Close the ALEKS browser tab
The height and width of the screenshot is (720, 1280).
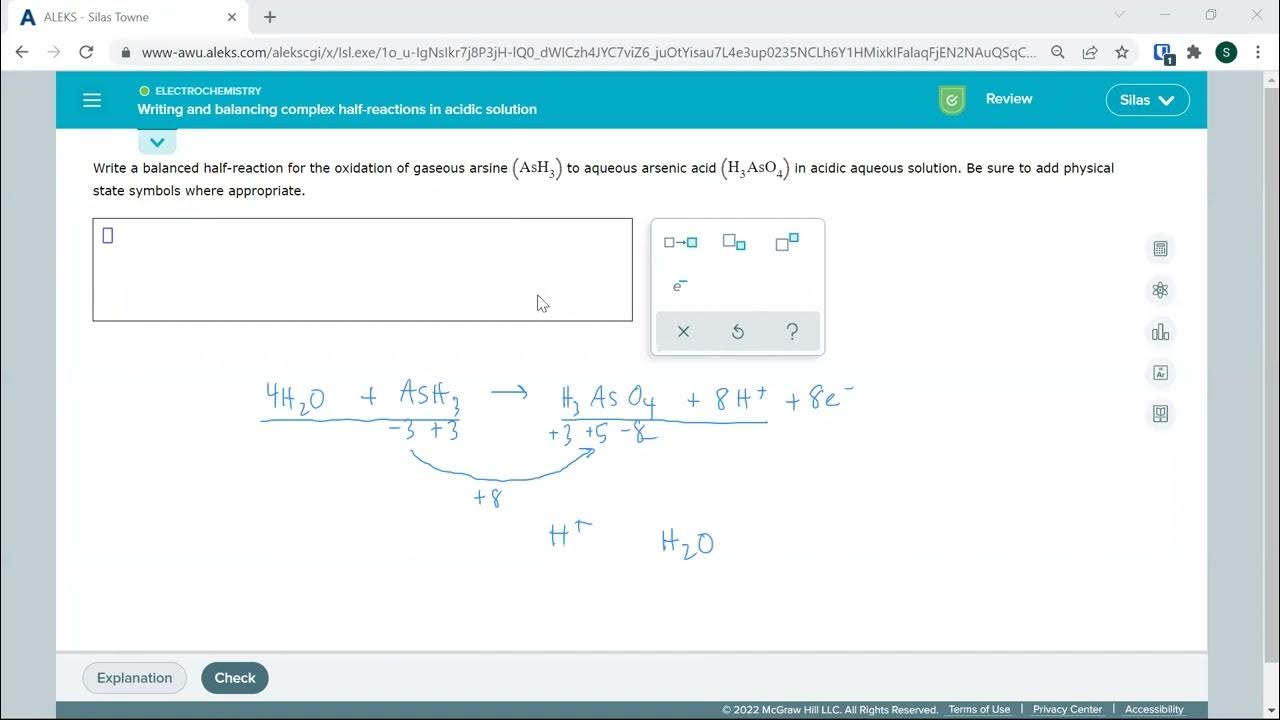232,17
